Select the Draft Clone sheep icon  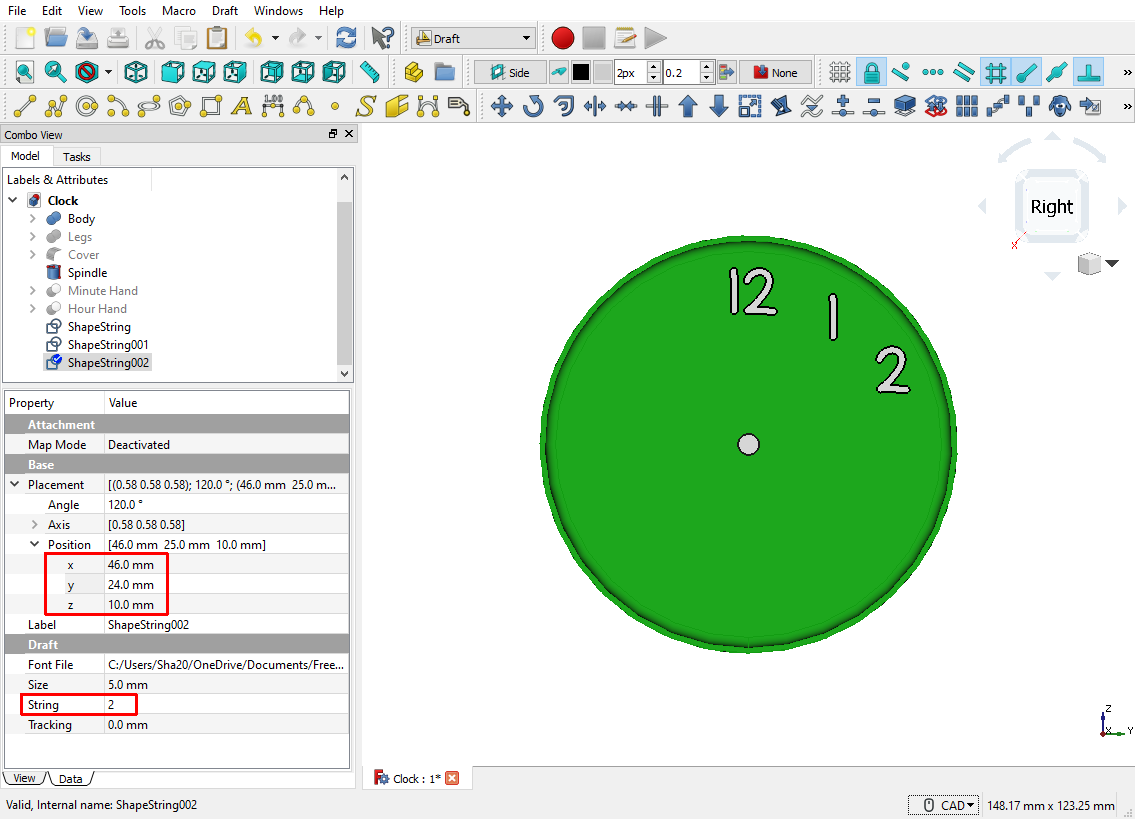[x=1060, y=106]
